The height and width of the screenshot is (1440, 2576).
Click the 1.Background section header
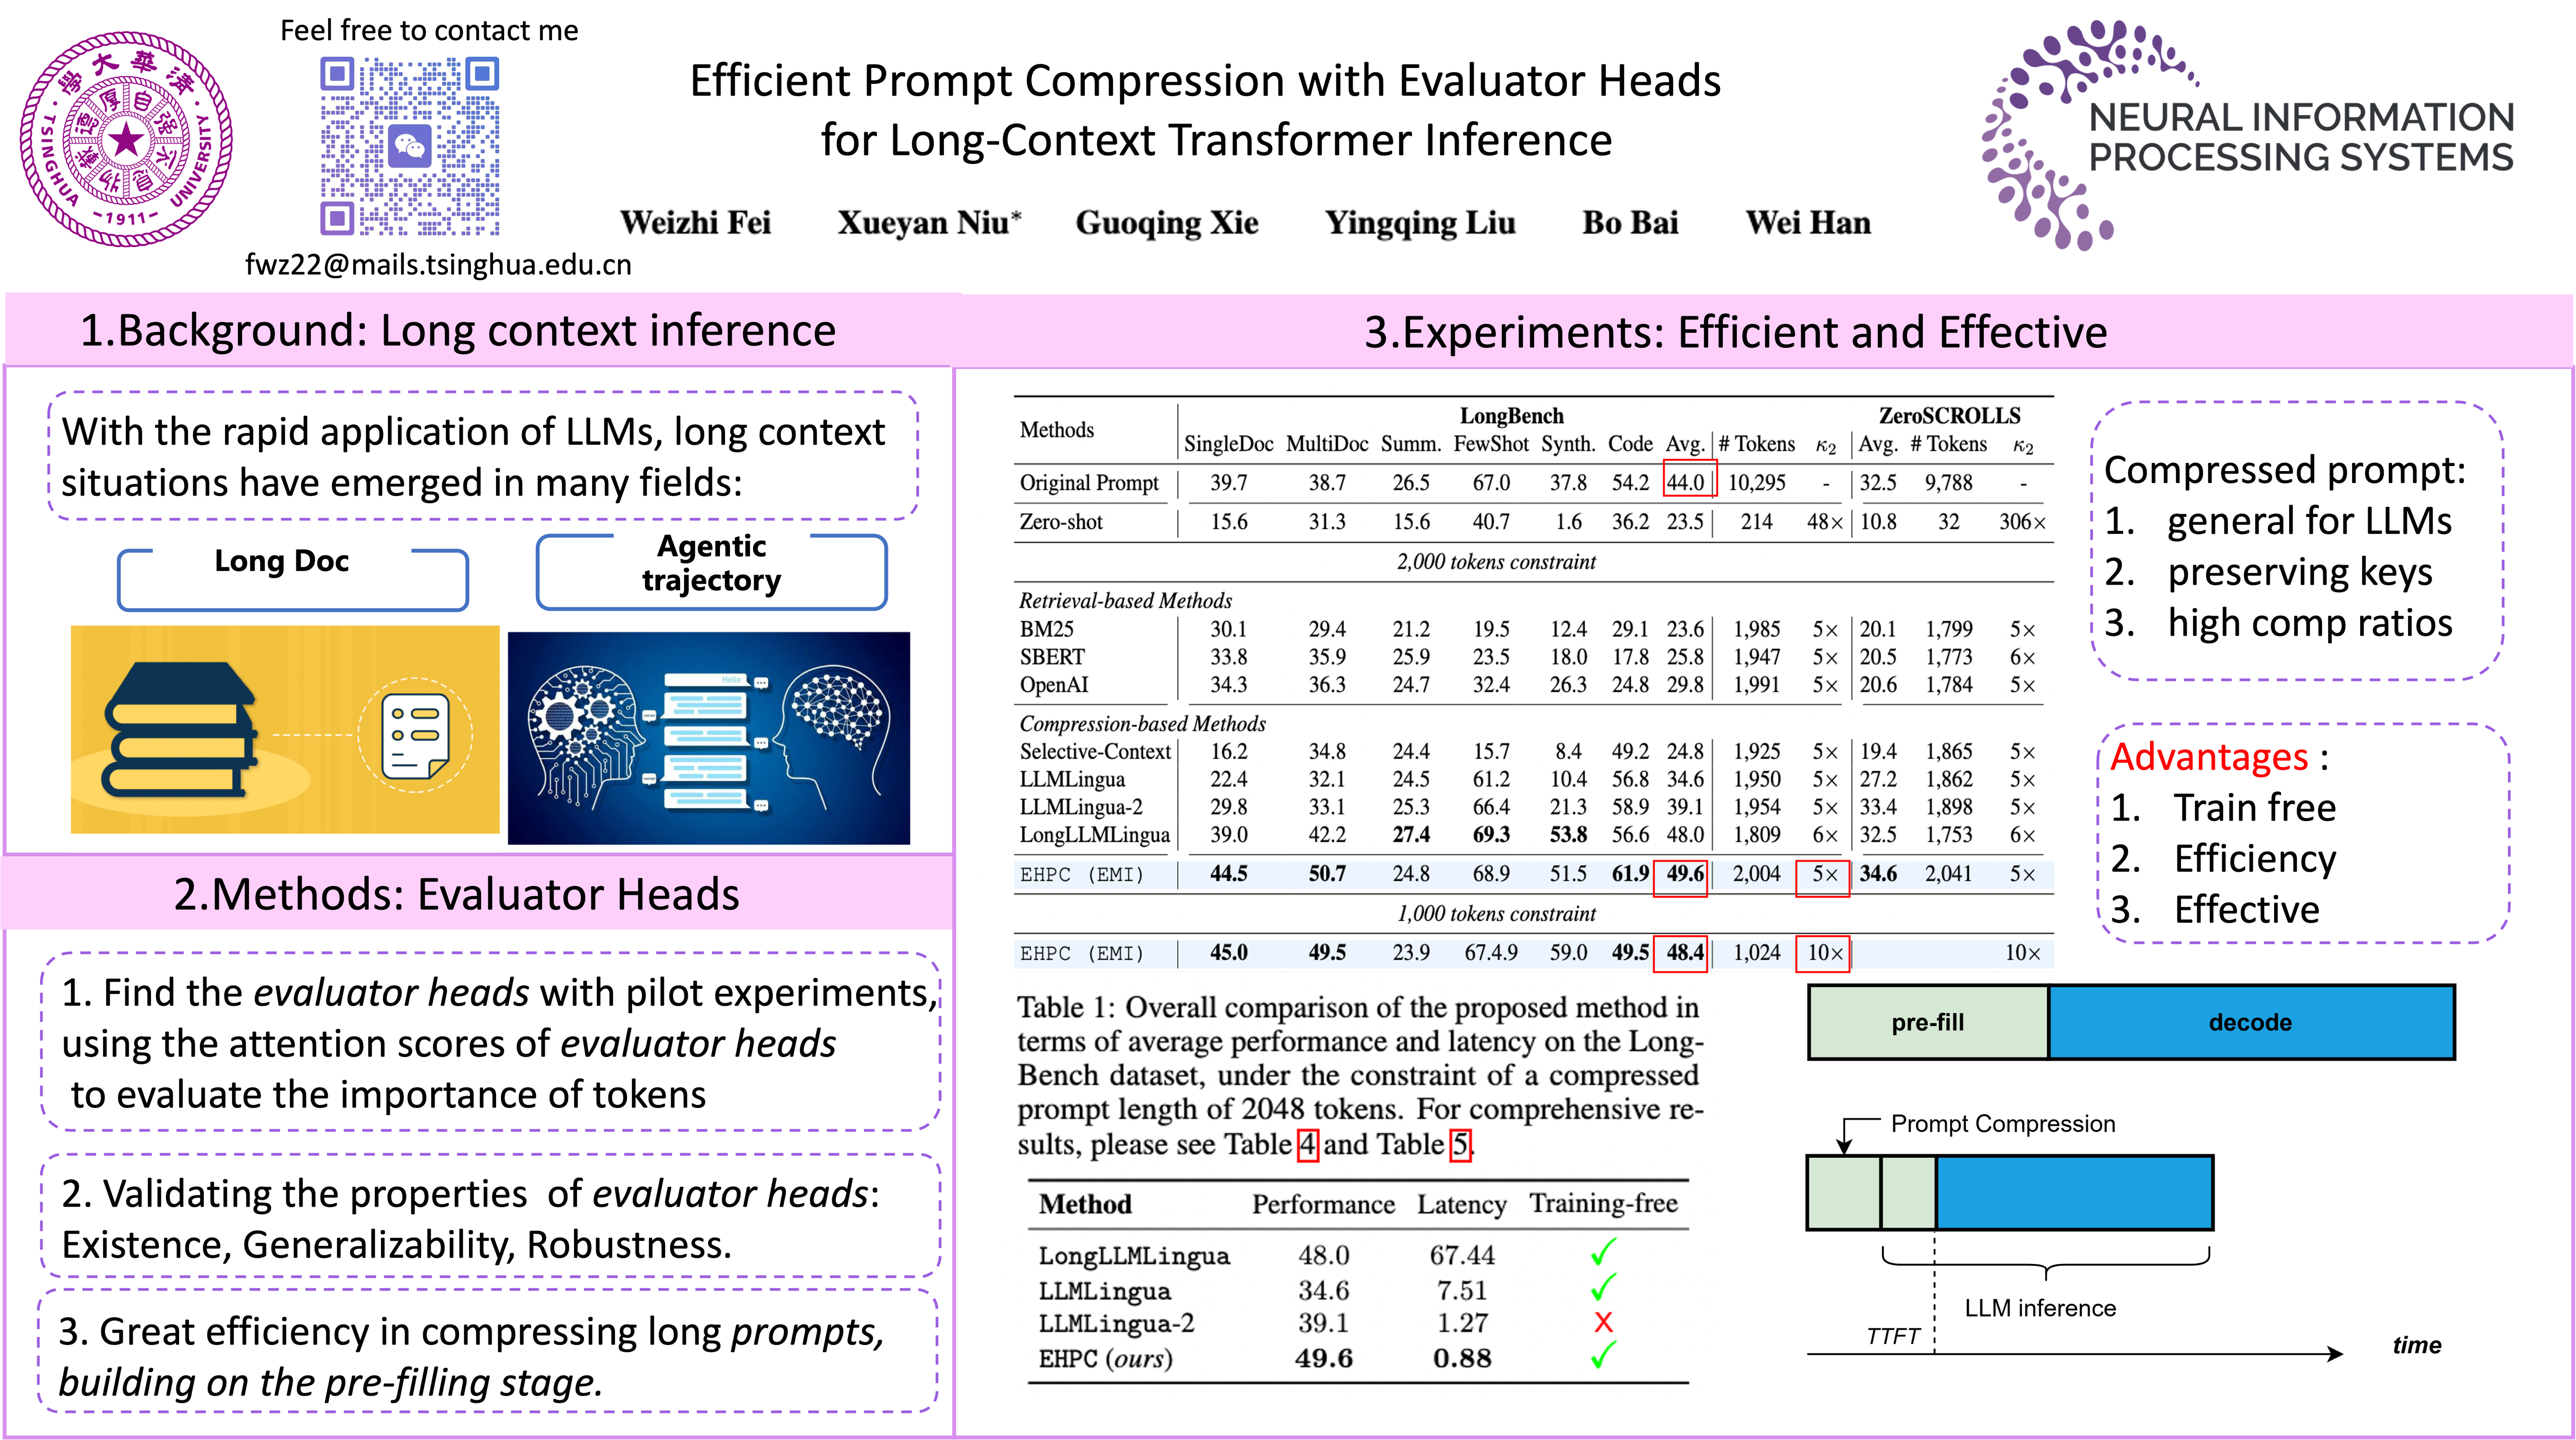point(458,331)
